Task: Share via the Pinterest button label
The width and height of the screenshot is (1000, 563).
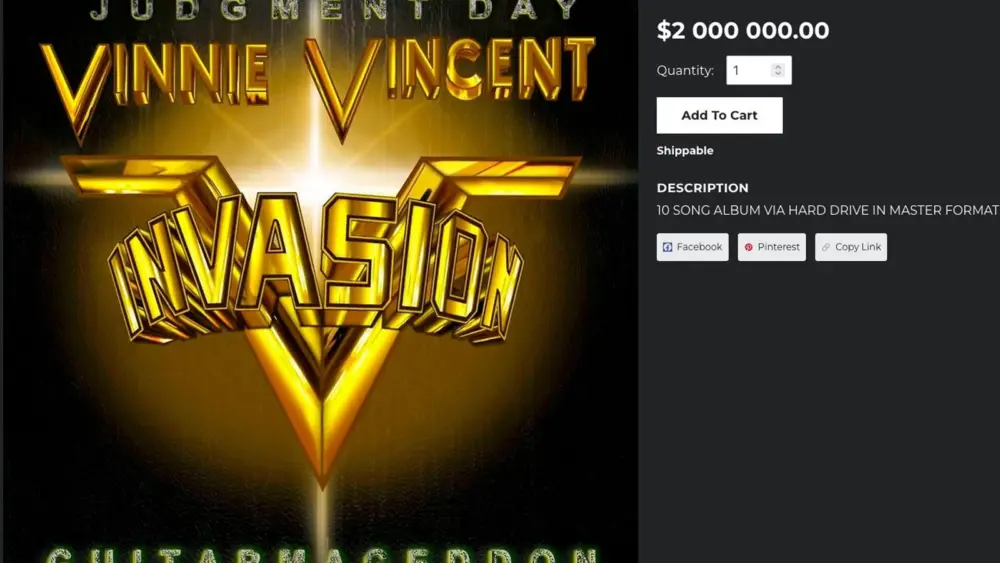Action: point(778,247)
